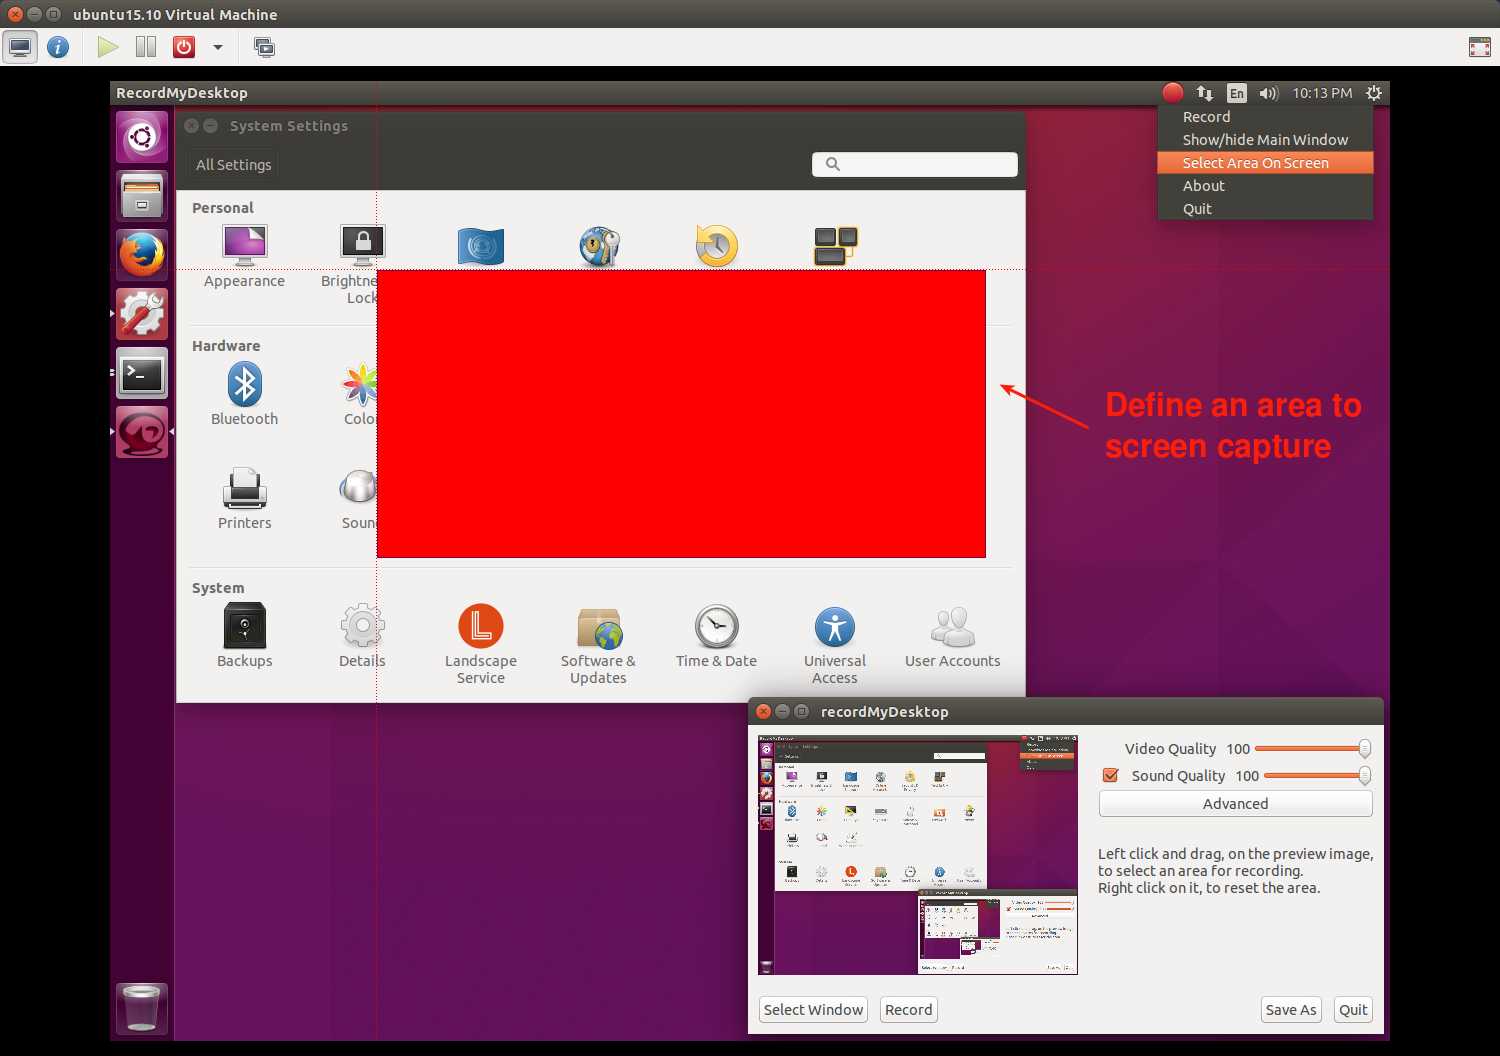Adjust the Video Quality slider
Viewport: 1500px width, 1056px height.
[x=1313, y=748]
